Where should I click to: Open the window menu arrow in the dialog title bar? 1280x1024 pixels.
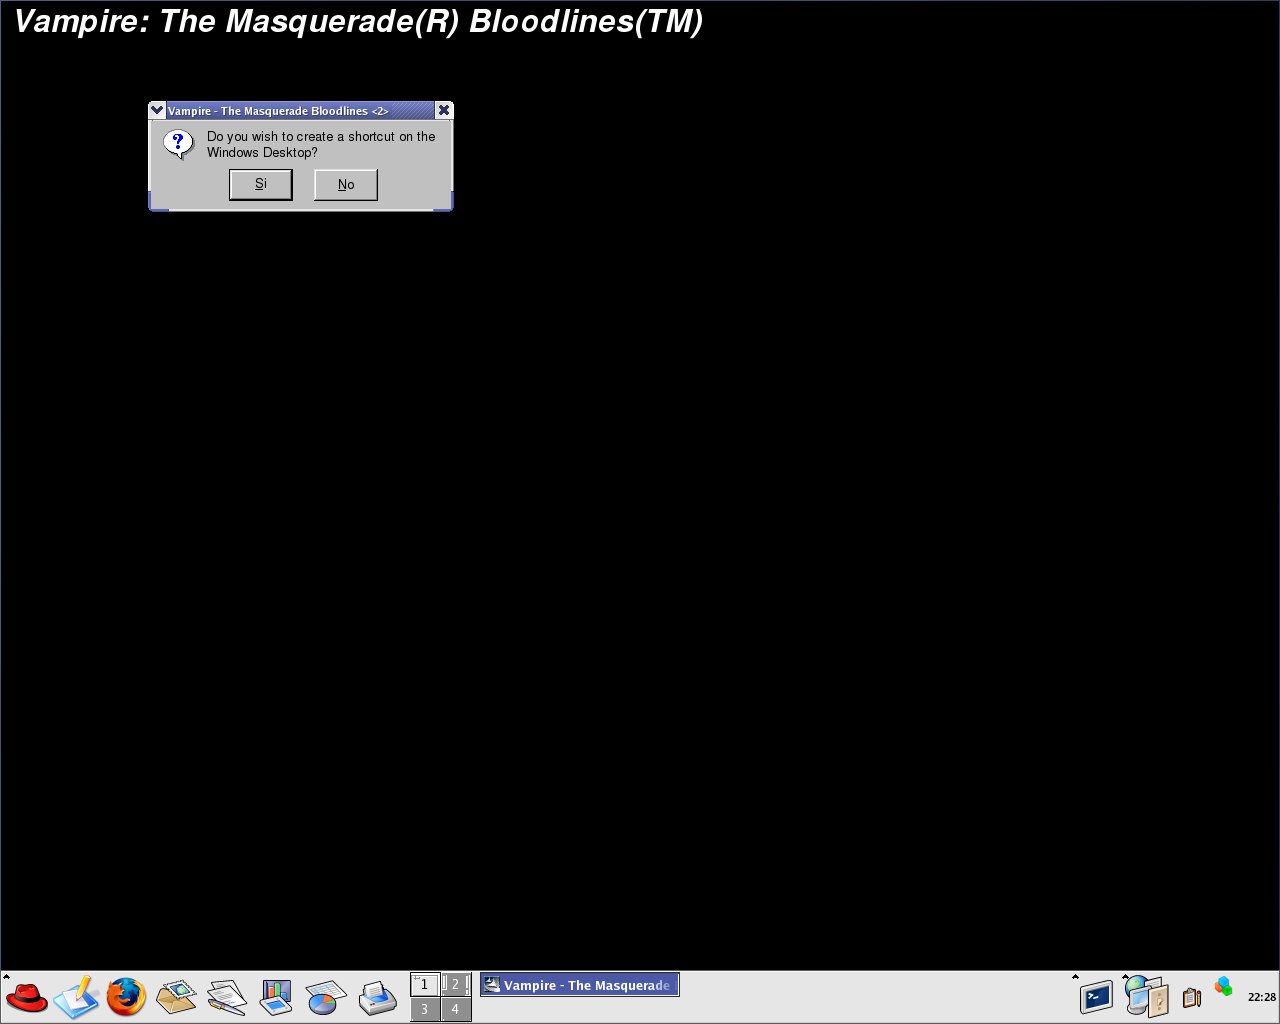pos(157,110)
